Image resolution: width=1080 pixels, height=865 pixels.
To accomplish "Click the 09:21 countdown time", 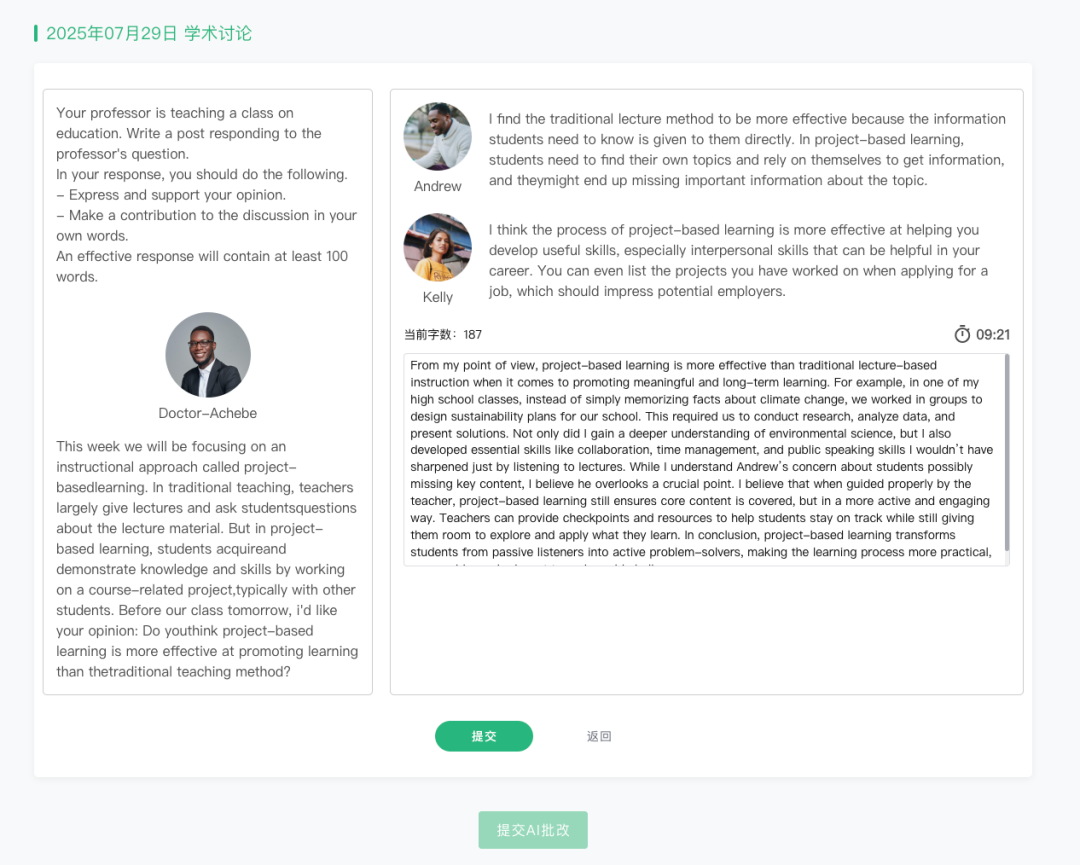I will tap(993, 335).
